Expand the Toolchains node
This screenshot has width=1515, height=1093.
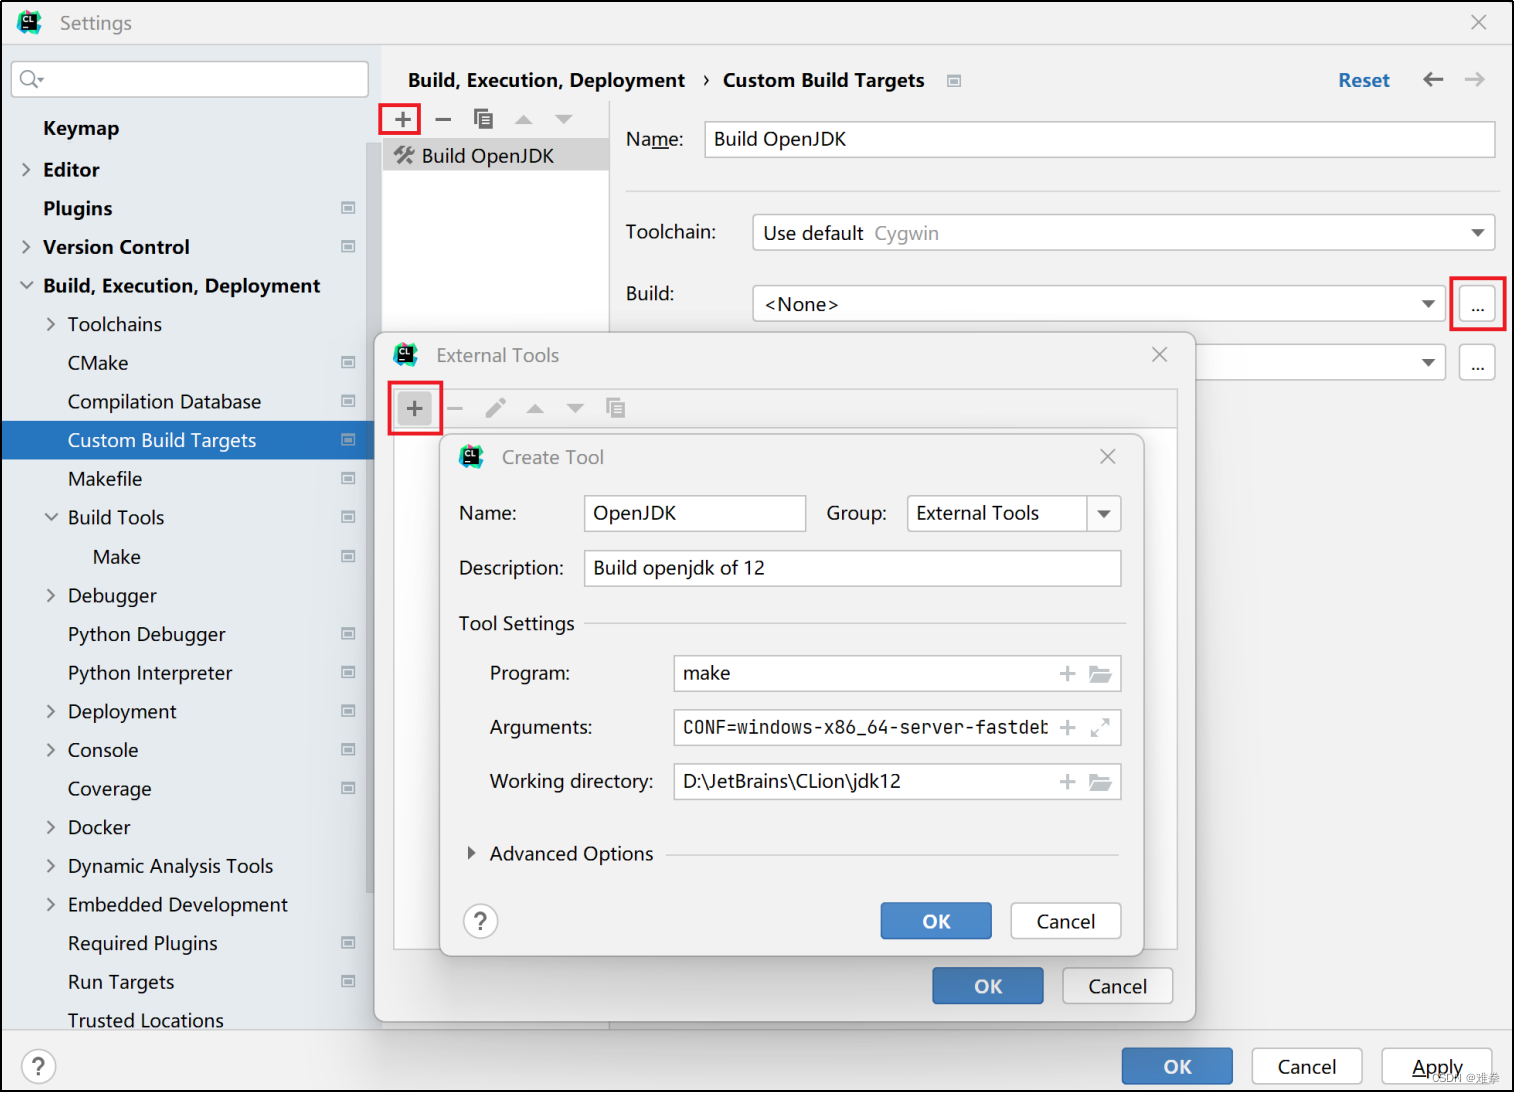51,325
